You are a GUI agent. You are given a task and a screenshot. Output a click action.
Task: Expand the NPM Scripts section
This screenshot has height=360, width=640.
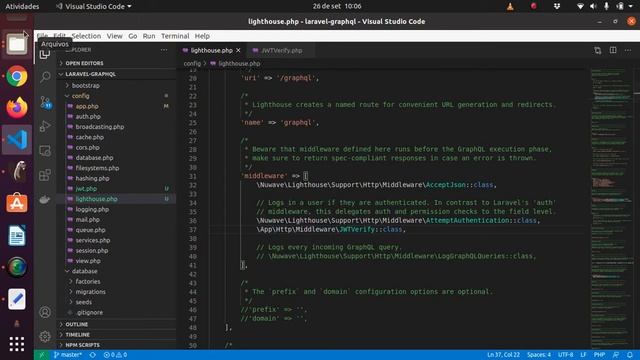tap(116, 345)
